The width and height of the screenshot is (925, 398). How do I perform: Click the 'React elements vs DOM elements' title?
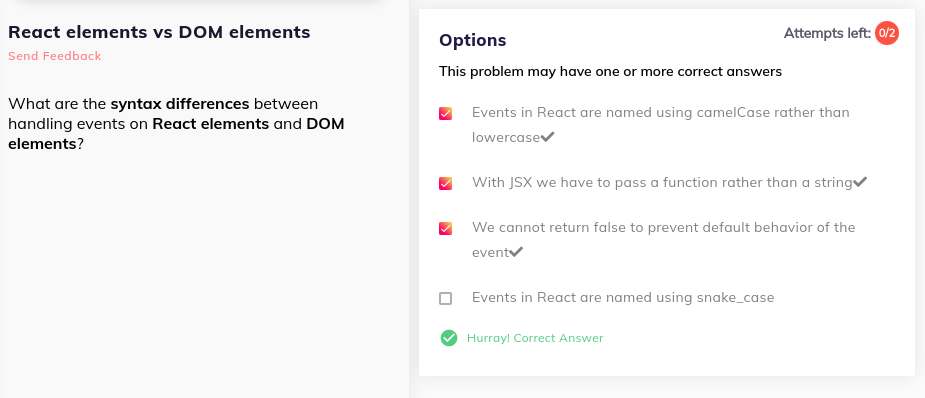click(159, 32)
